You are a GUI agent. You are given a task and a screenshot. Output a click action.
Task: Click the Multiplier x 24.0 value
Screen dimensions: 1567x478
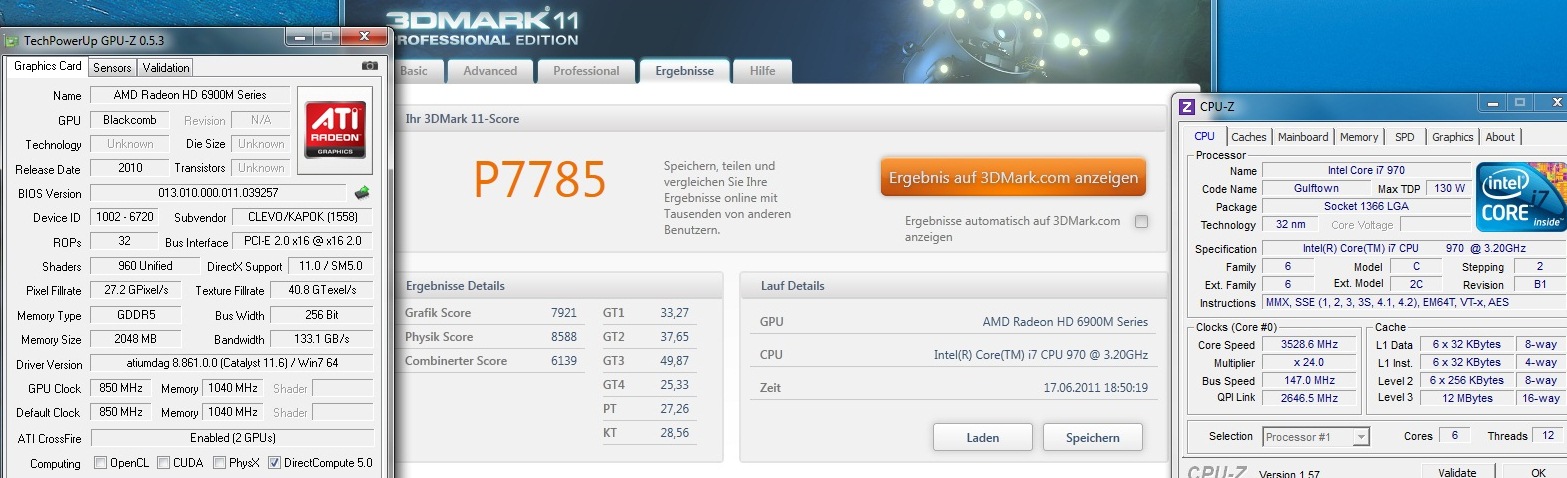point(1308,362)
